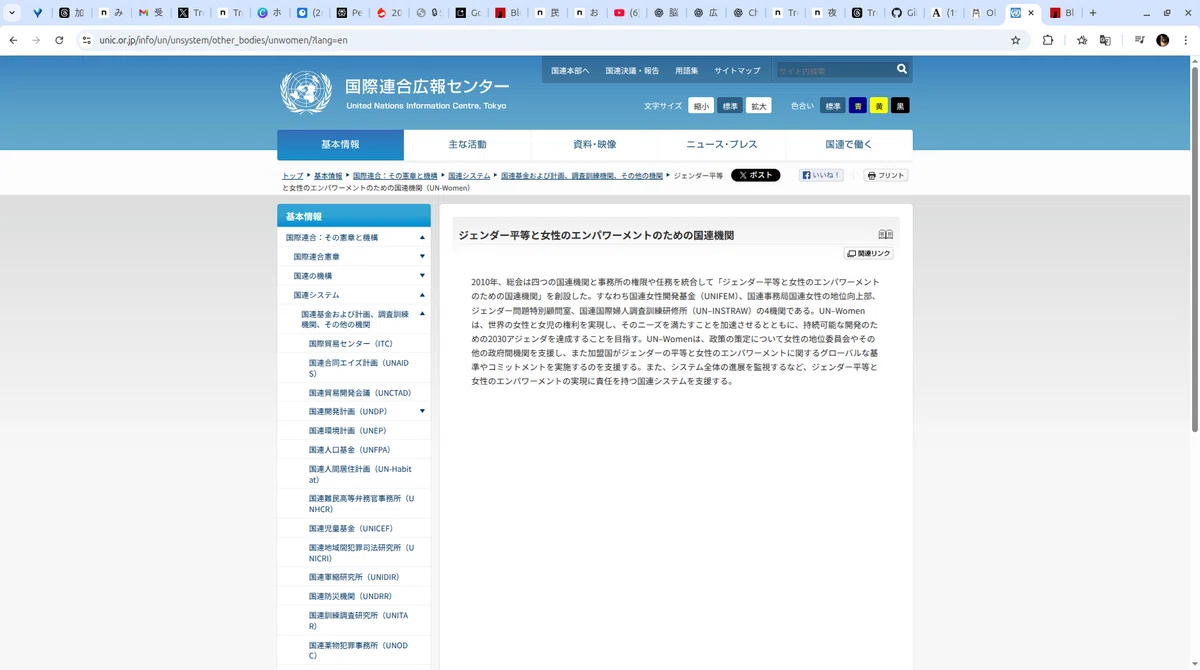Bookmark this page with the star icon
Screen dimensions: 1200x670
[x=1016, y=40]
